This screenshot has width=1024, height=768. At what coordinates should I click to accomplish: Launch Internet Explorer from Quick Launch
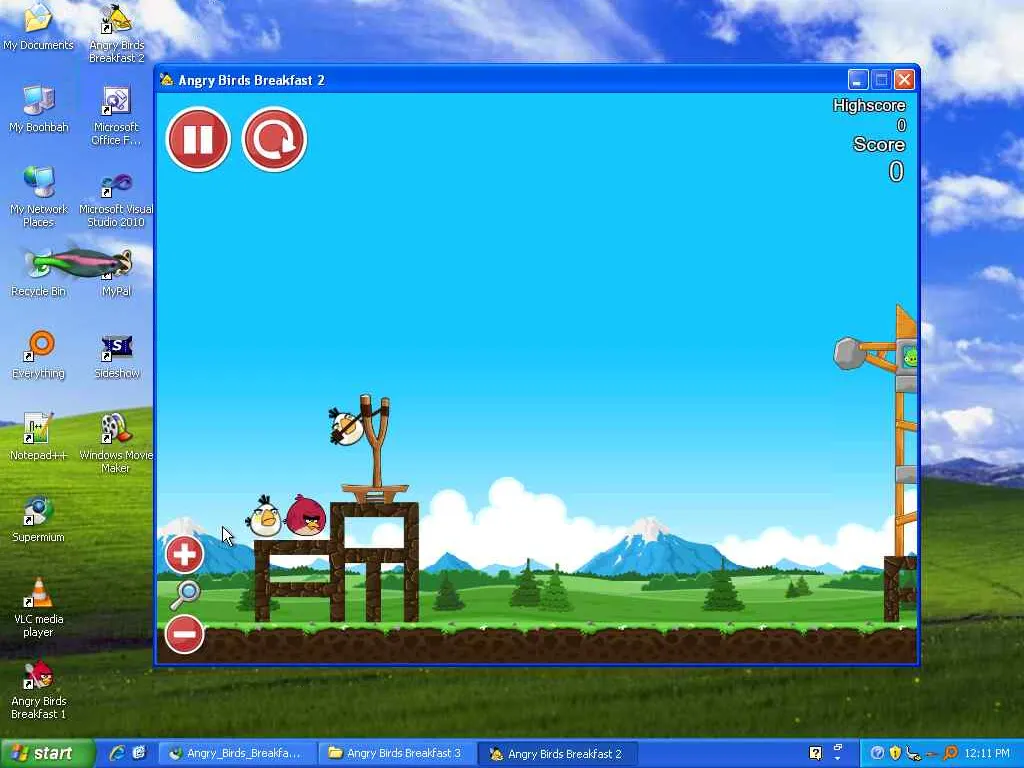[117, 753]
